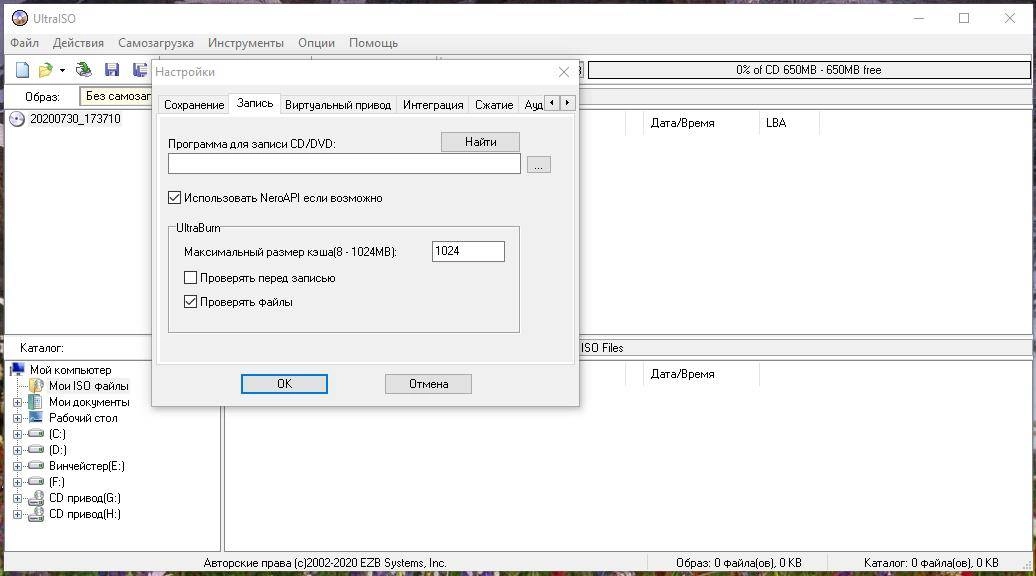Click the (D:) drive icon
The height and width of the screenshot is (576, 1036).
36,449
